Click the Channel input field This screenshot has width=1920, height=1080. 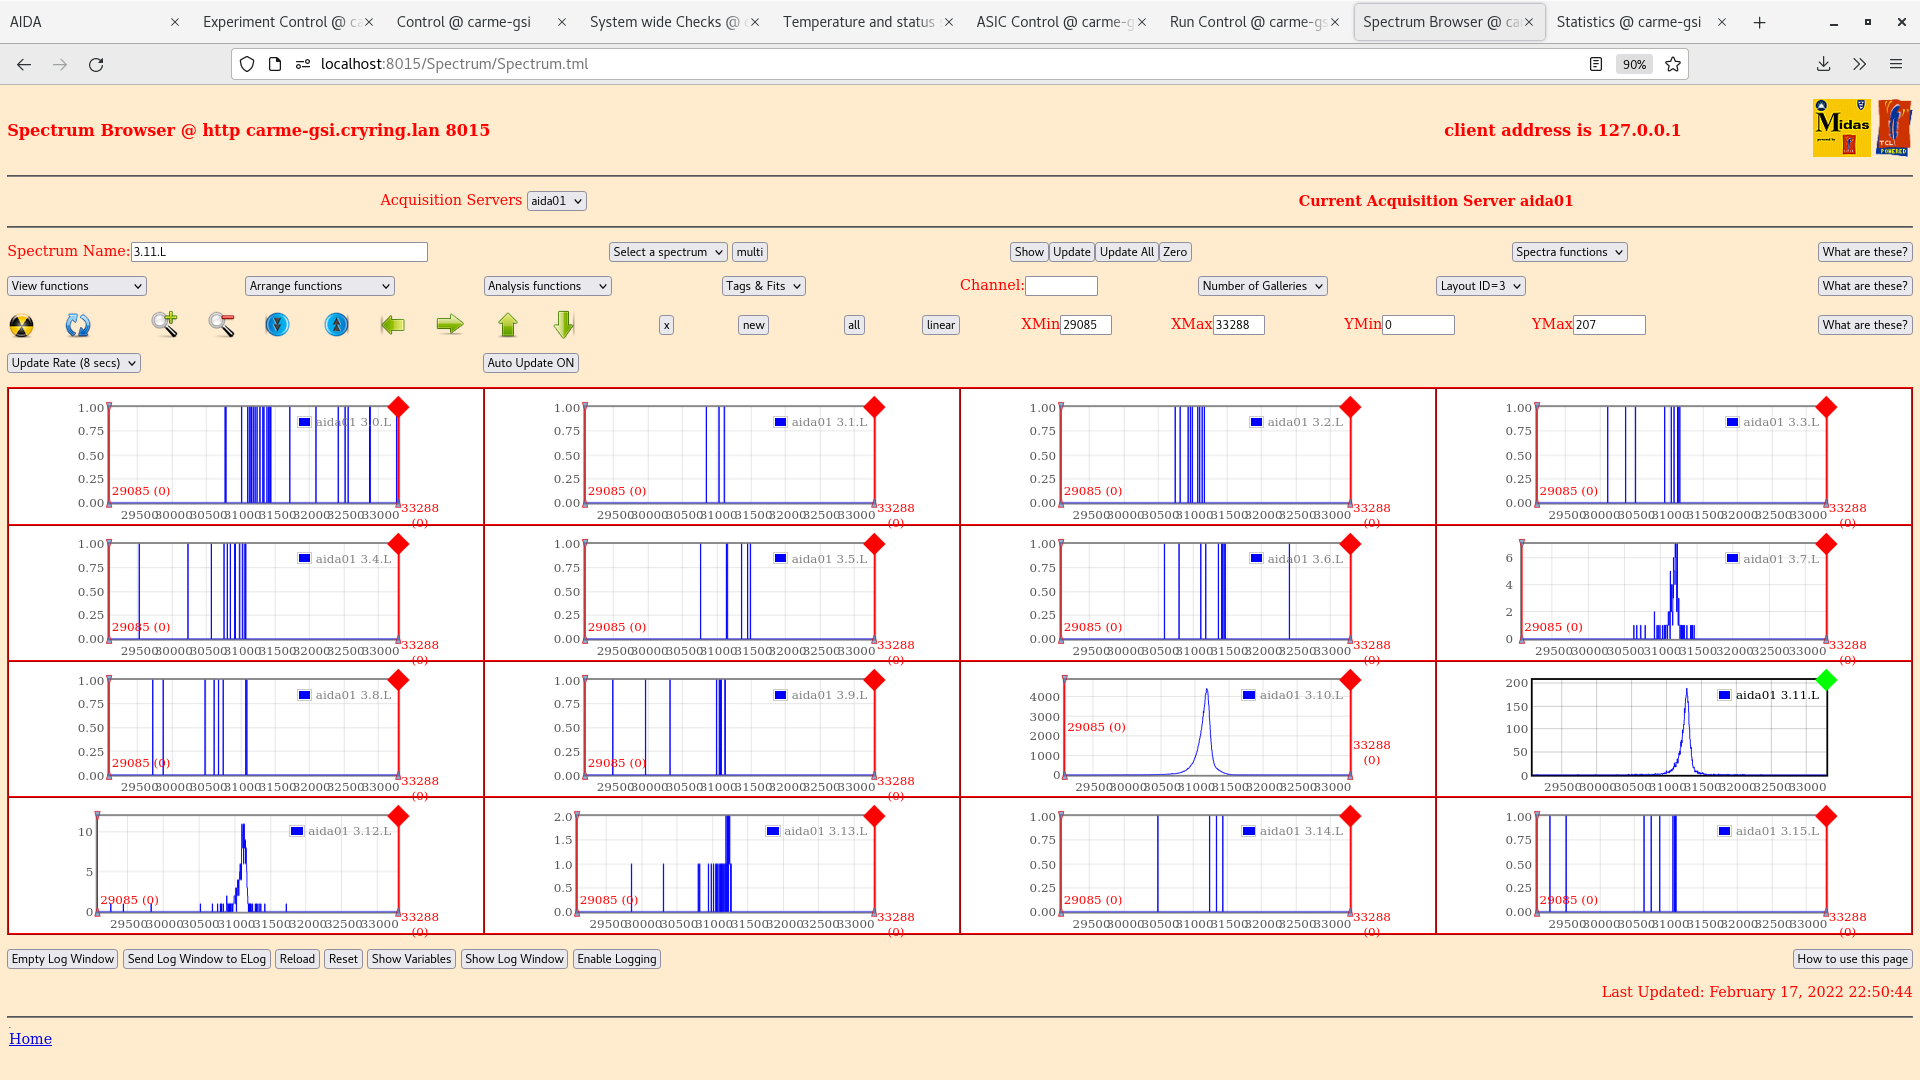click(1061, 286)
